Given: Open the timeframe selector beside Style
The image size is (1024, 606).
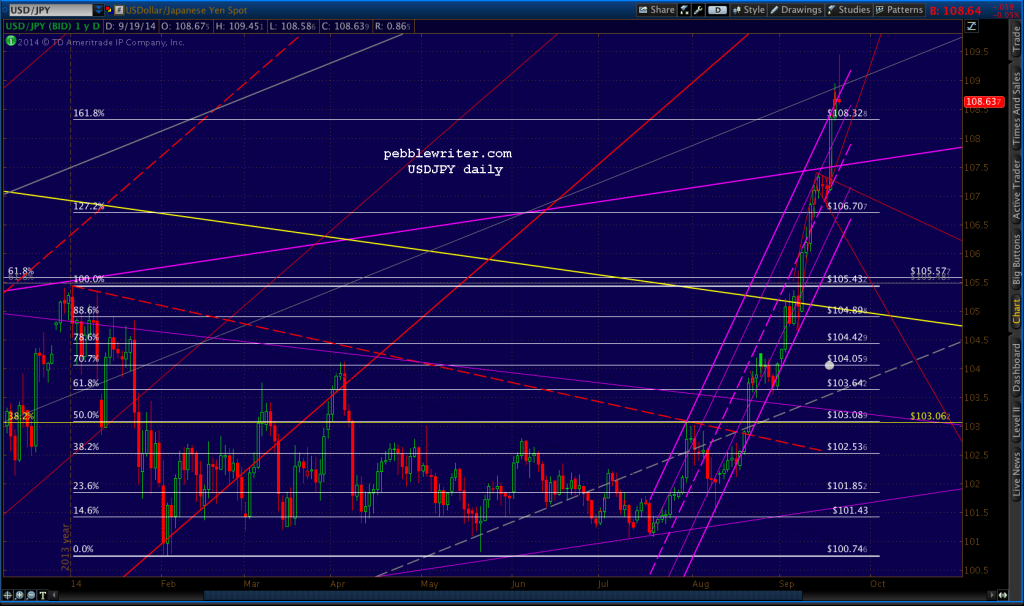Looking at the screenshot, I should pyautogui.click(x=682, y=9).
